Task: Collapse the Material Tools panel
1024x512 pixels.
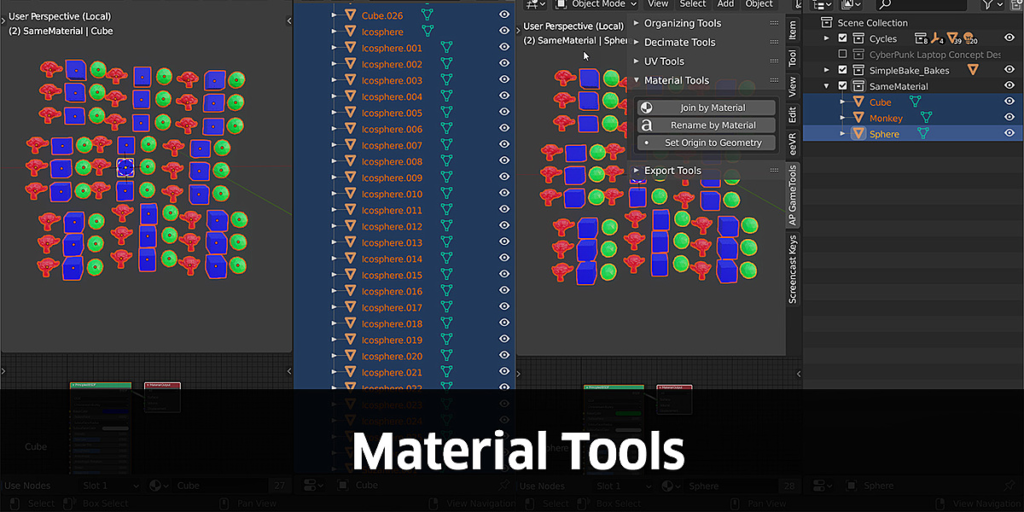Action: 676,80
